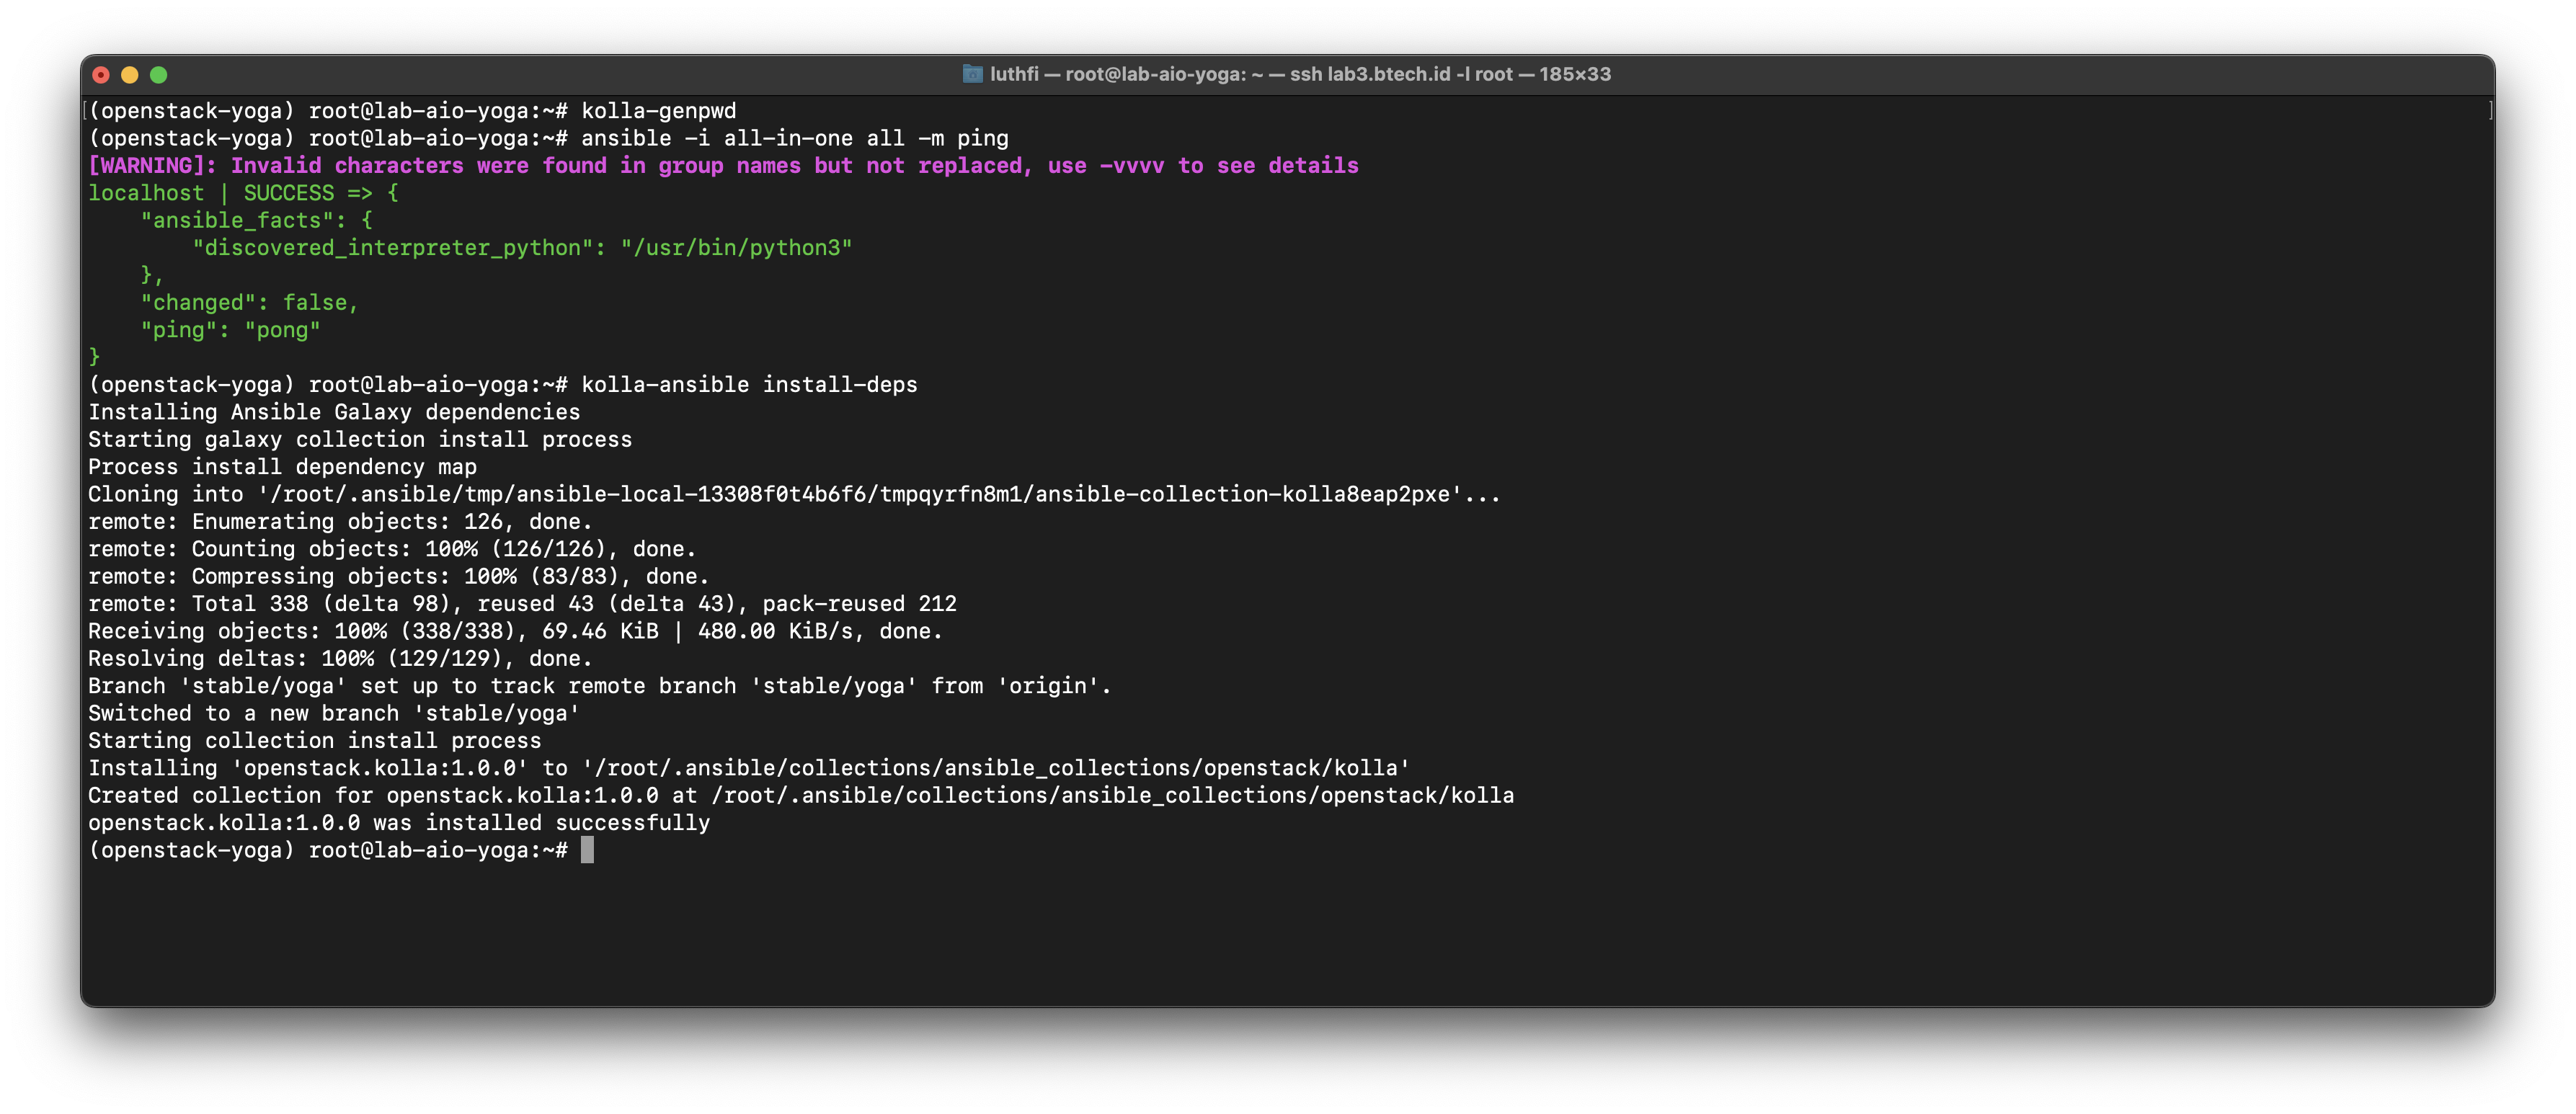Screen dimensions: 2576x1114
Task: Click the ansible all-in-one ping command
Action: coord(548,138)
